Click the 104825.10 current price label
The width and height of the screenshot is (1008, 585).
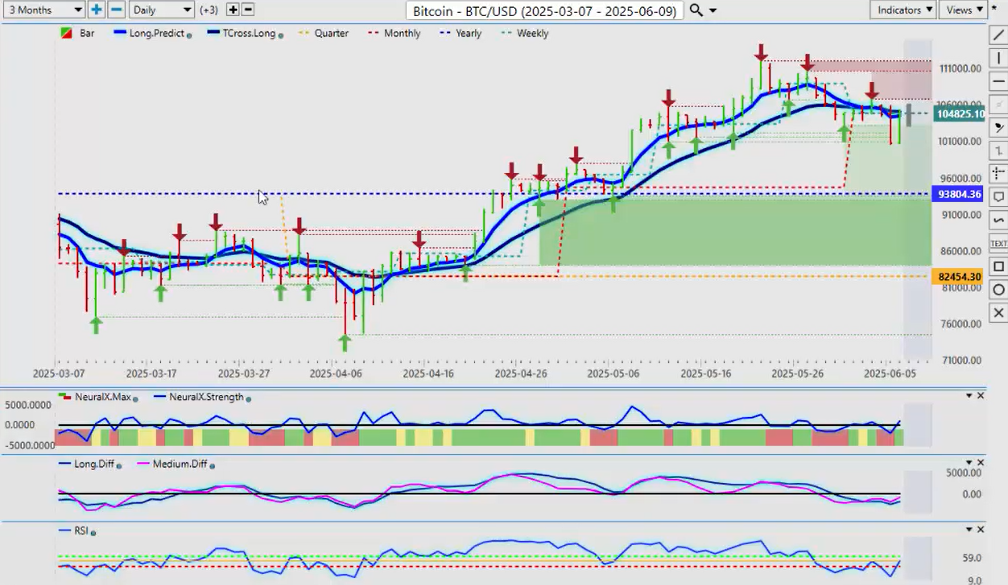point(960,114)
